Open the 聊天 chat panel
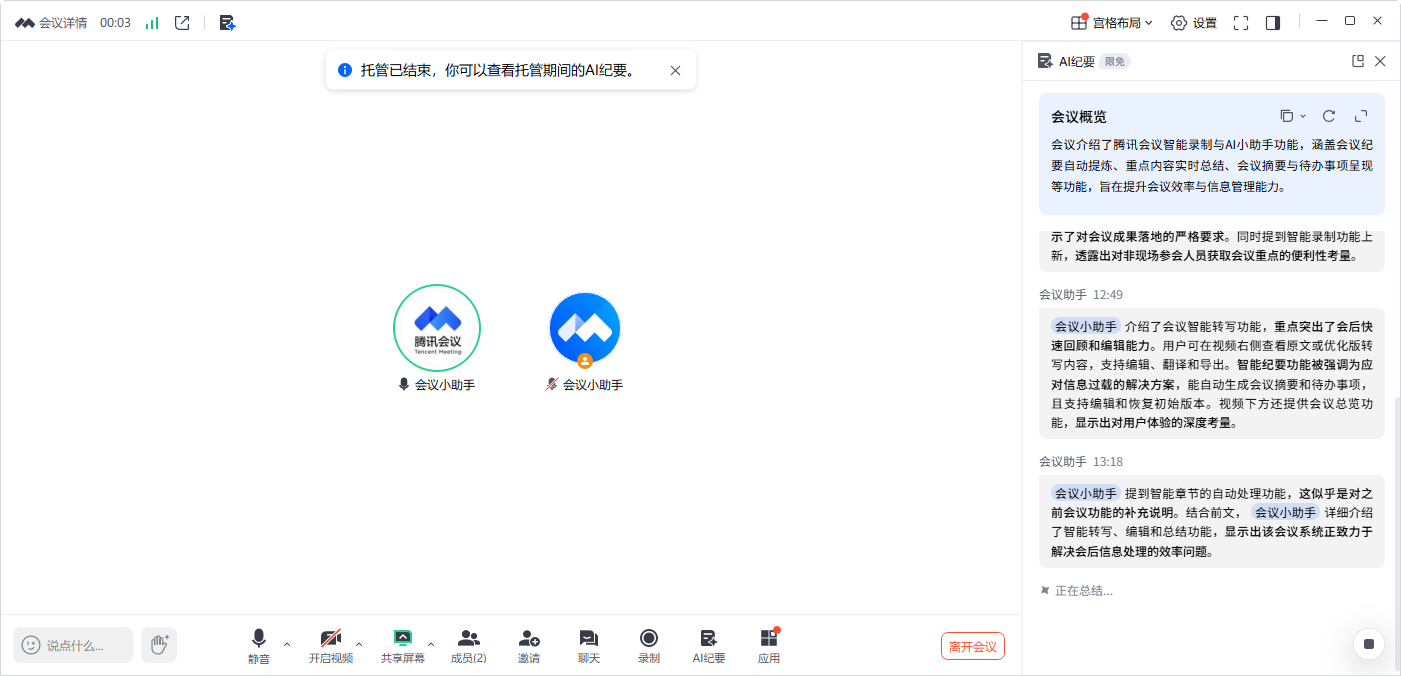This screenshot has height=676, width=1401. tap(589, 645)
